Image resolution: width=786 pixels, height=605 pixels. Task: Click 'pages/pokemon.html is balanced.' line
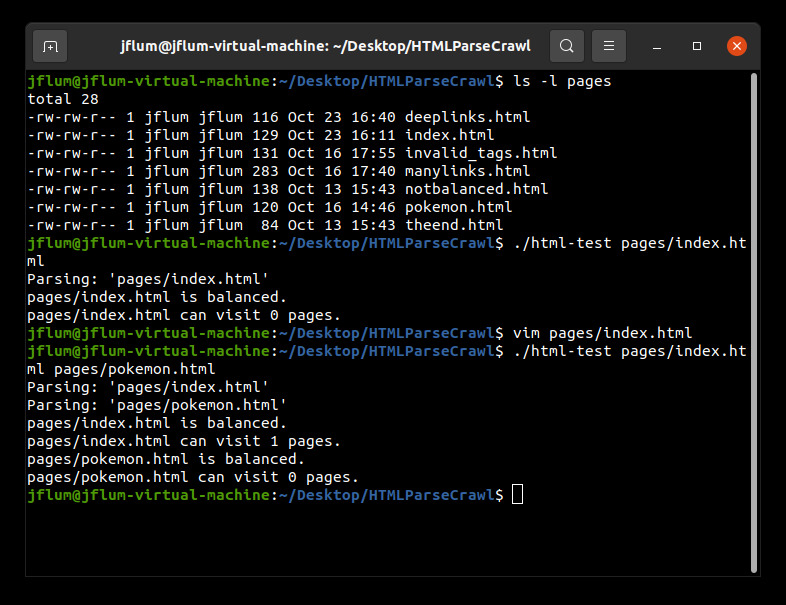click(x=166, y=459)
